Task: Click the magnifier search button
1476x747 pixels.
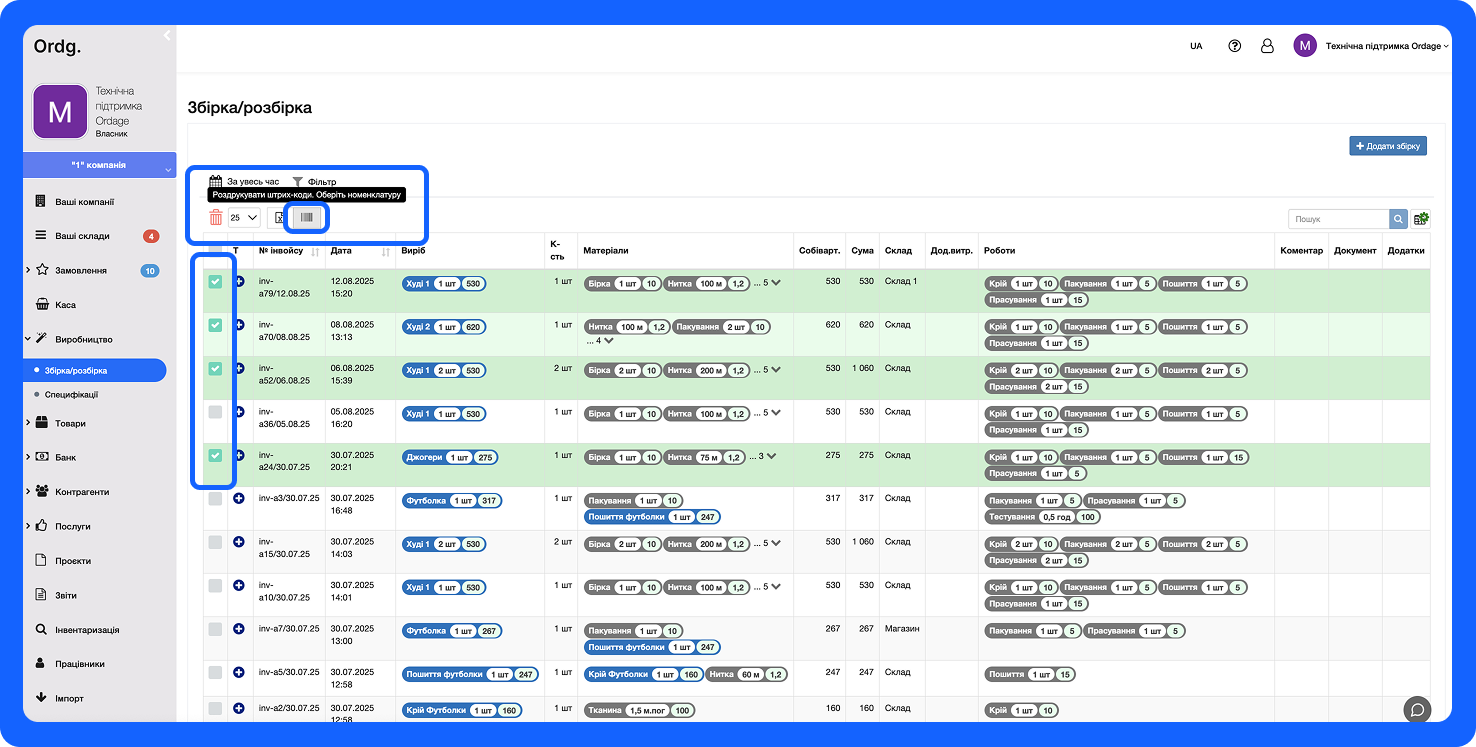Action: coord(1398,219)
